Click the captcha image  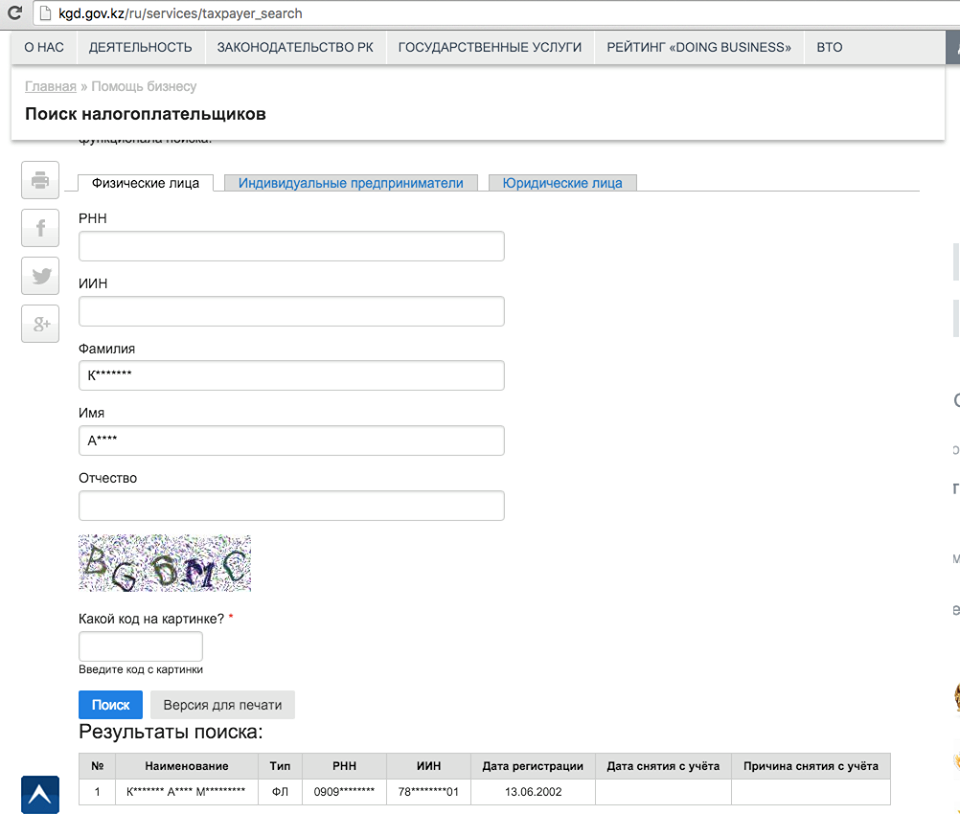click(165, 563)
